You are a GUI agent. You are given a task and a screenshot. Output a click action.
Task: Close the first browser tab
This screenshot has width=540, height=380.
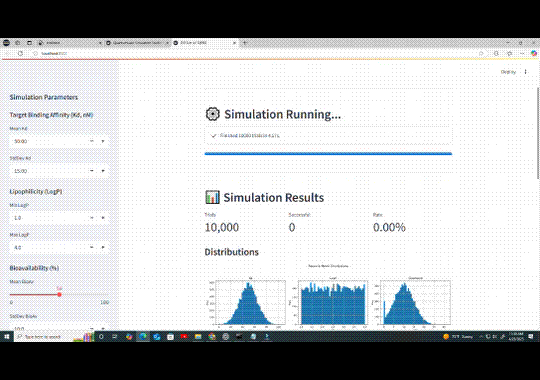point(100,43)
